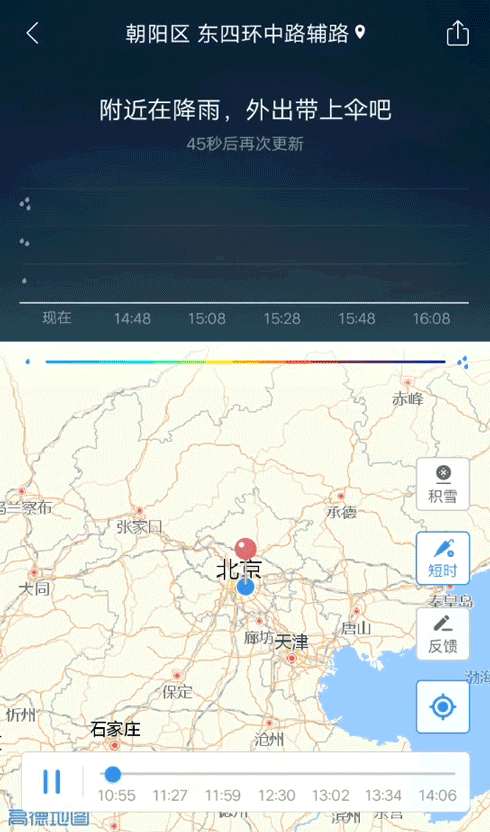Tap location pin beside address title
The width and height of the screenshot is (490, 832).
[x=360, y=32]
